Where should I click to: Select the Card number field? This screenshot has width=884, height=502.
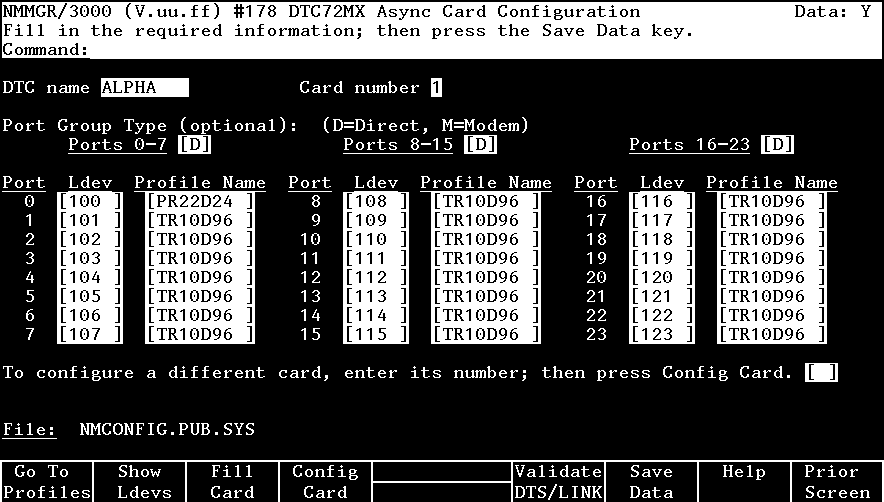click(x=436, y=88)
